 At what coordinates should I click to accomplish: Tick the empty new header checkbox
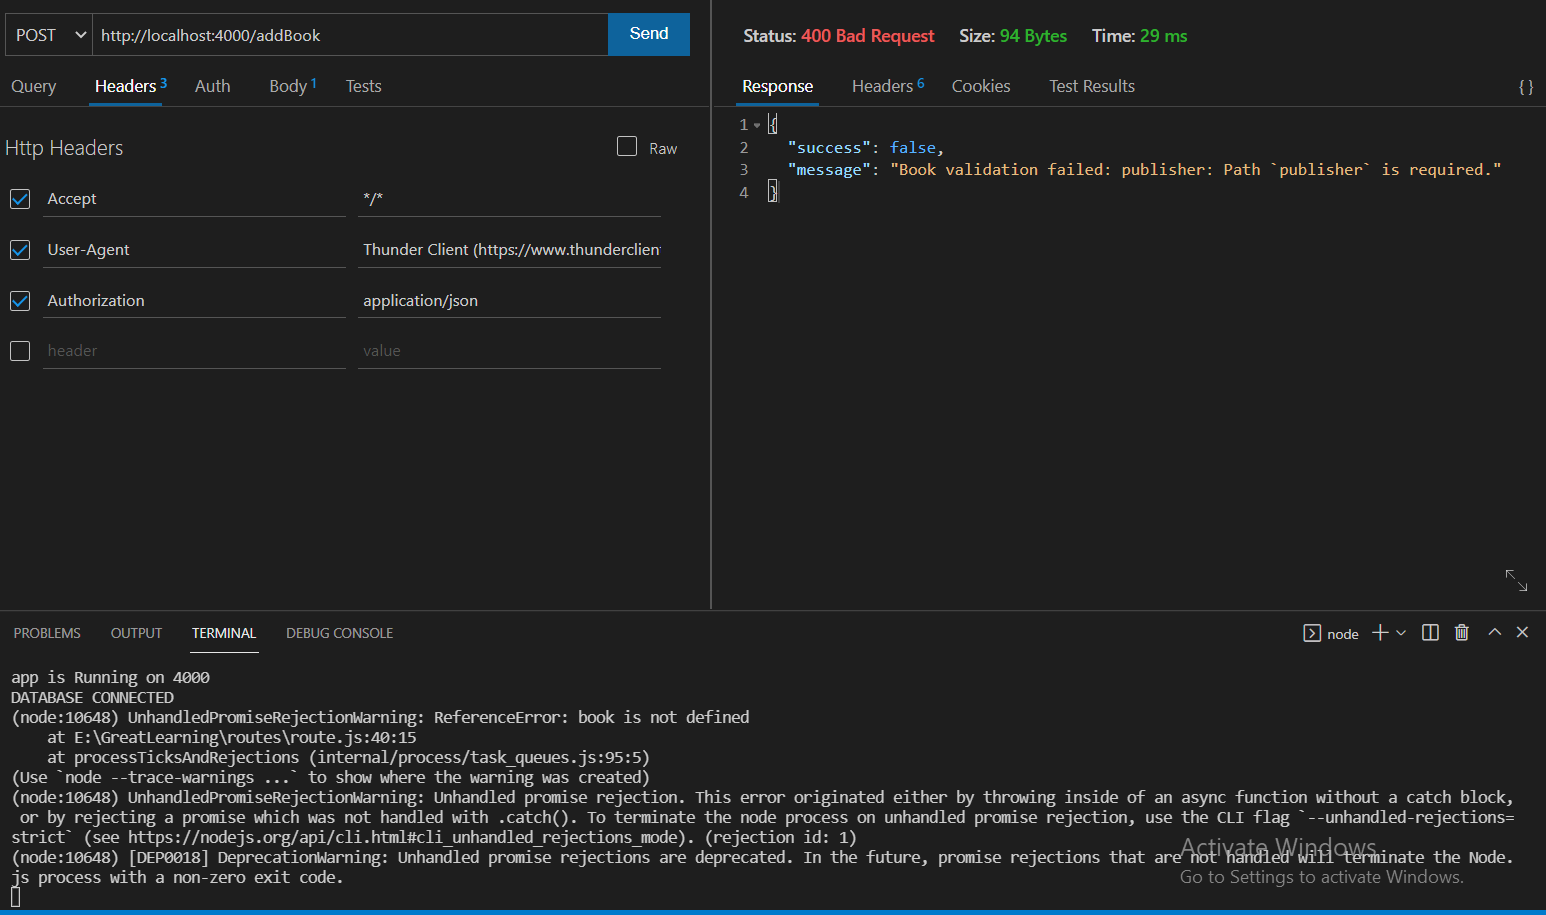(20, 351)
